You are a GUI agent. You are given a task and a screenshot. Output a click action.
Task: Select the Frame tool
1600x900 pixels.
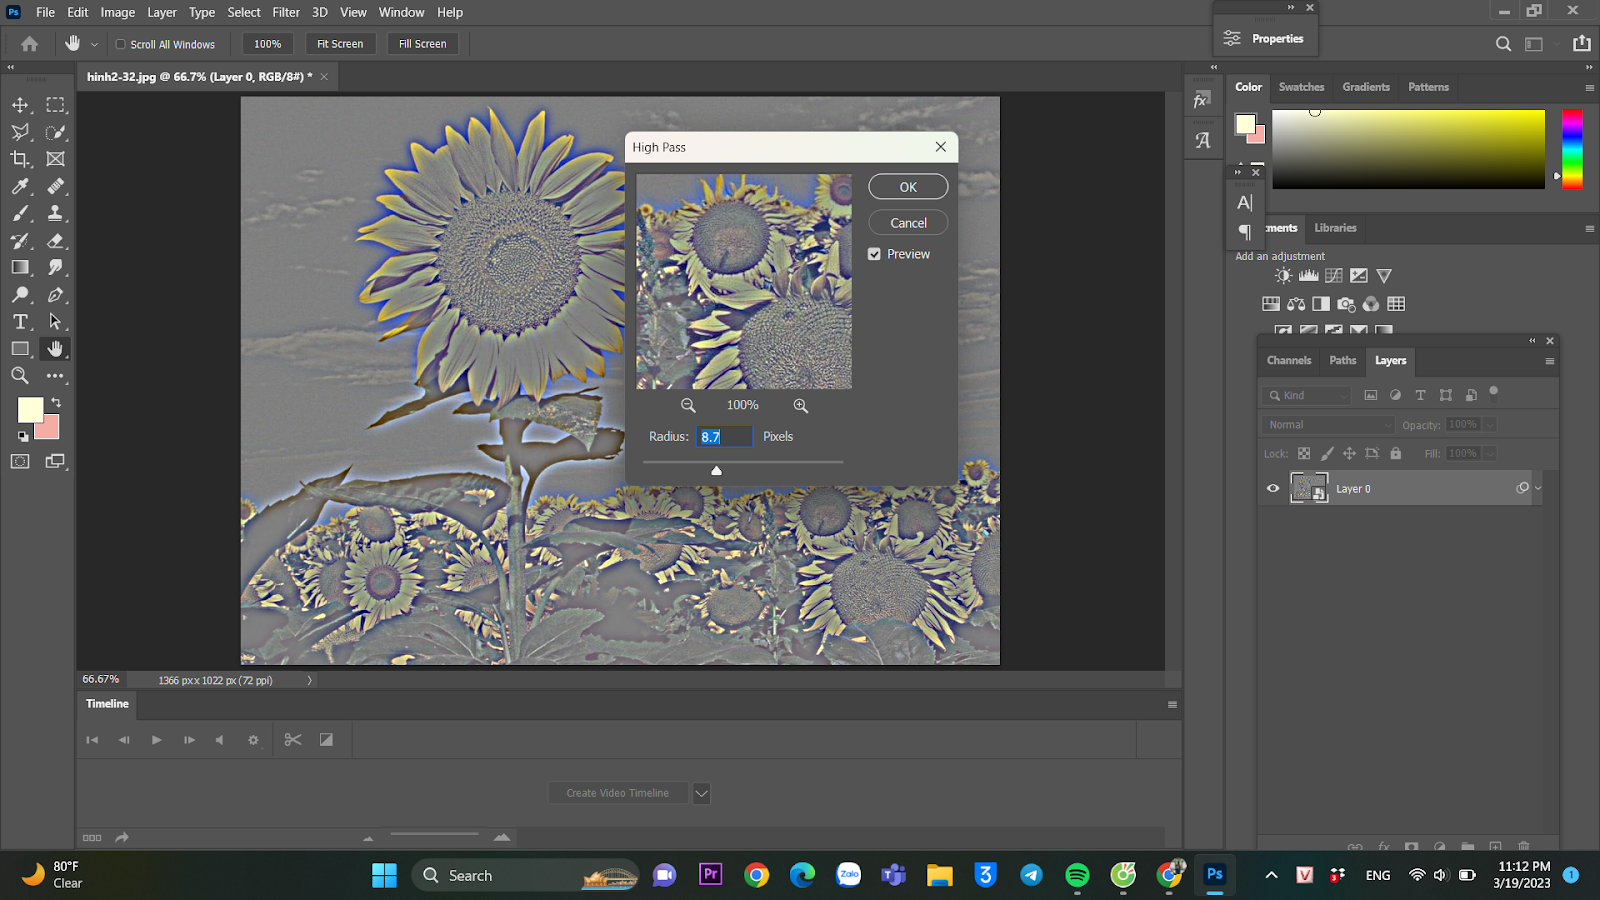point(56,159)
